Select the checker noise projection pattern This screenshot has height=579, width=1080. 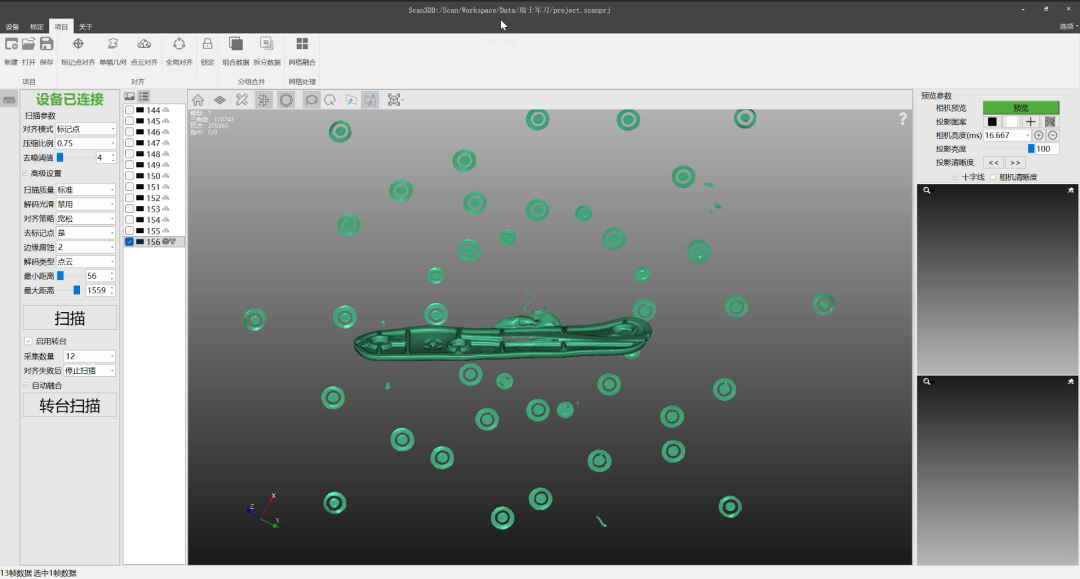click(1050, 122)
